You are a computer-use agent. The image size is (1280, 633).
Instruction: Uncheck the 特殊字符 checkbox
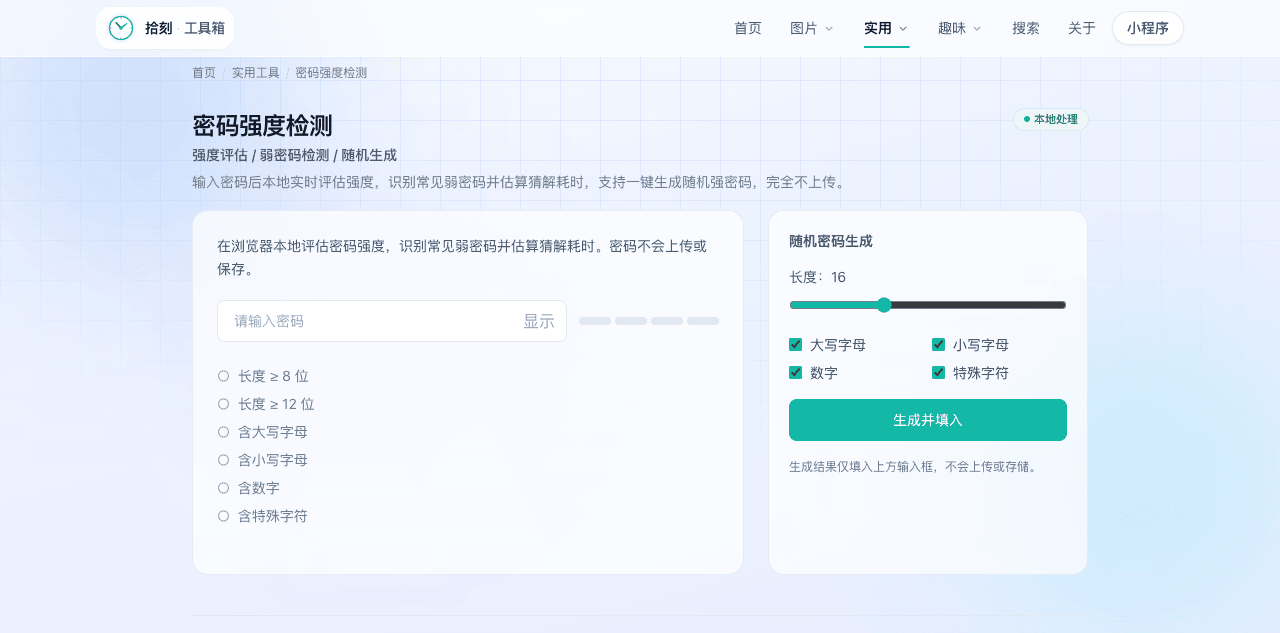pos(939,373)
